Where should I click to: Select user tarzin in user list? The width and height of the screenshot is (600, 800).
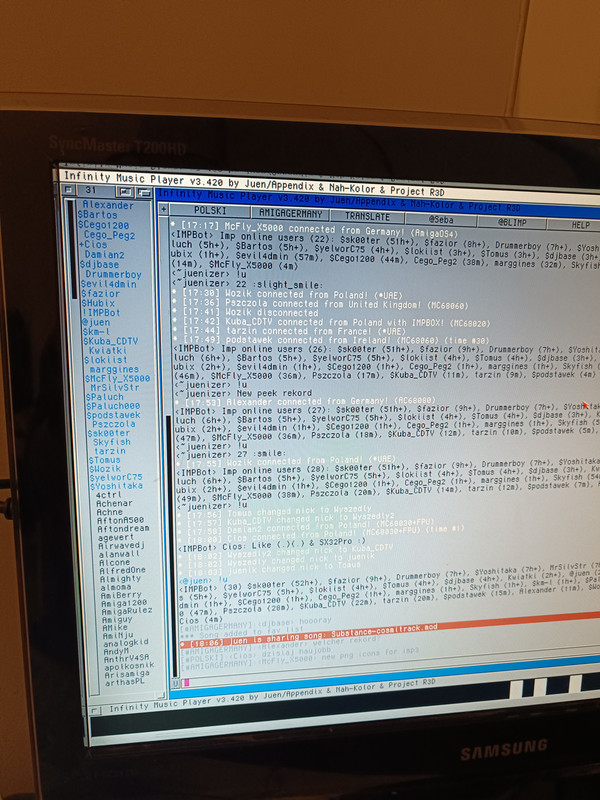110,451
